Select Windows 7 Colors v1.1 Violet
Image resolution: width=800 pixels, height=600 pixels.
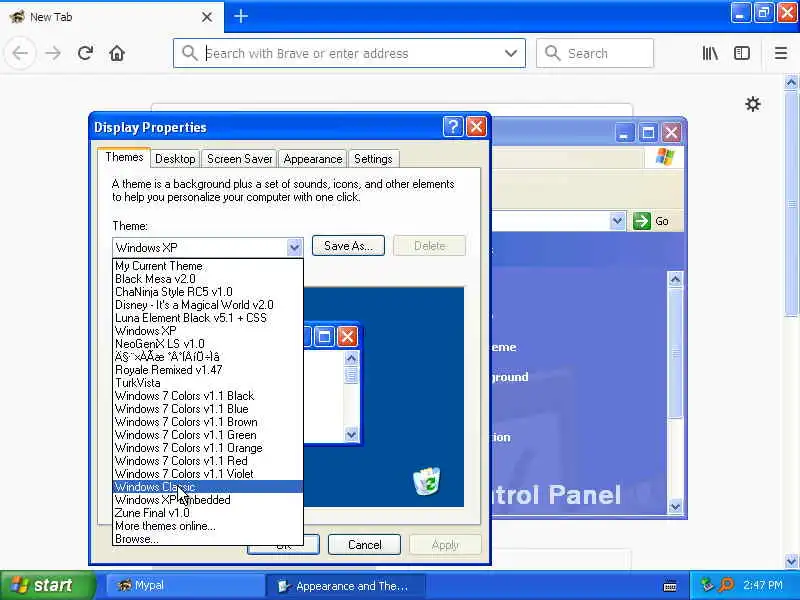click(208, 474)
